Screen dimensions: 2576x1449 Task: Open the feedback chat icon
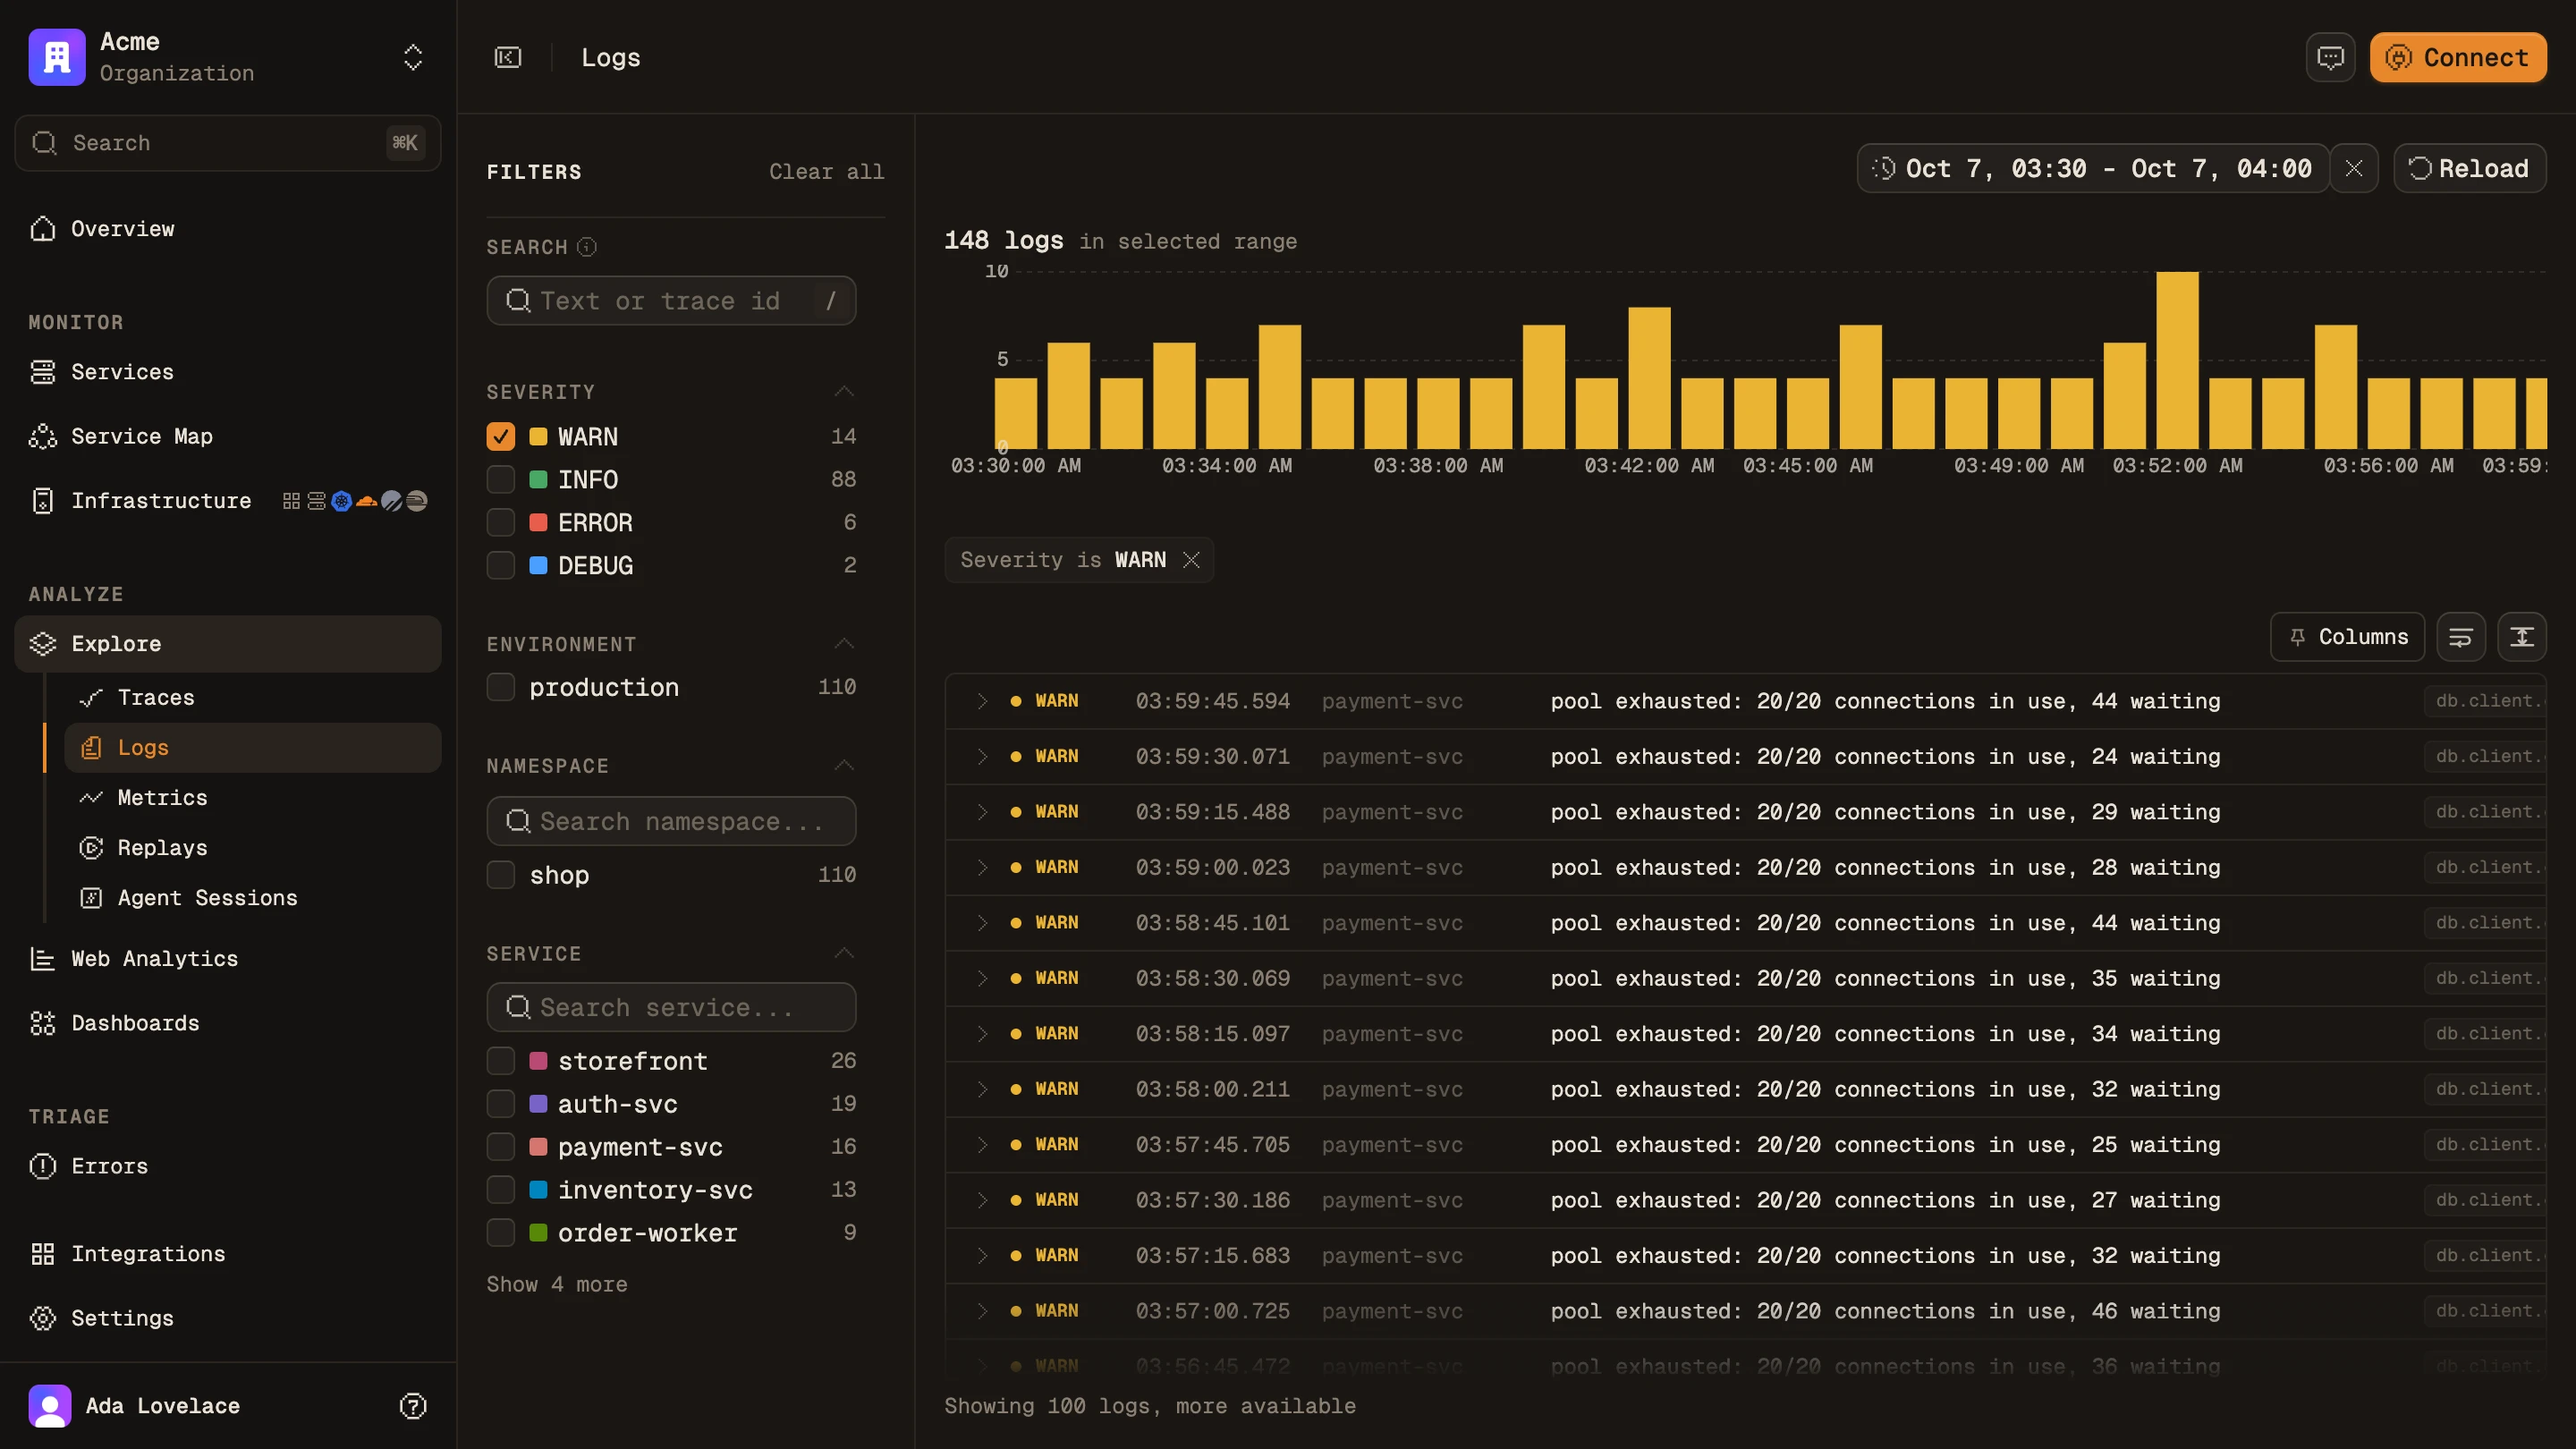(2330, 57)
